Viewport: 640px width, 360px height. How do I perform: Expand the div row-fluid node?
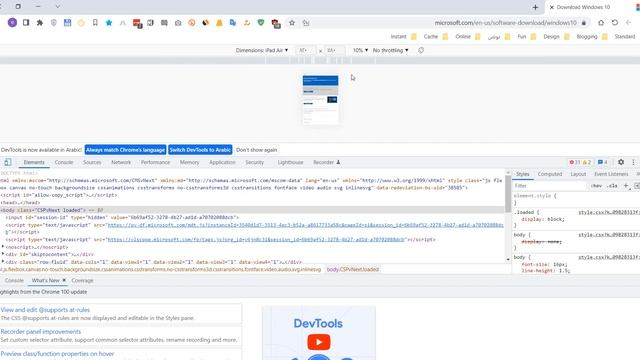(3, 262)
